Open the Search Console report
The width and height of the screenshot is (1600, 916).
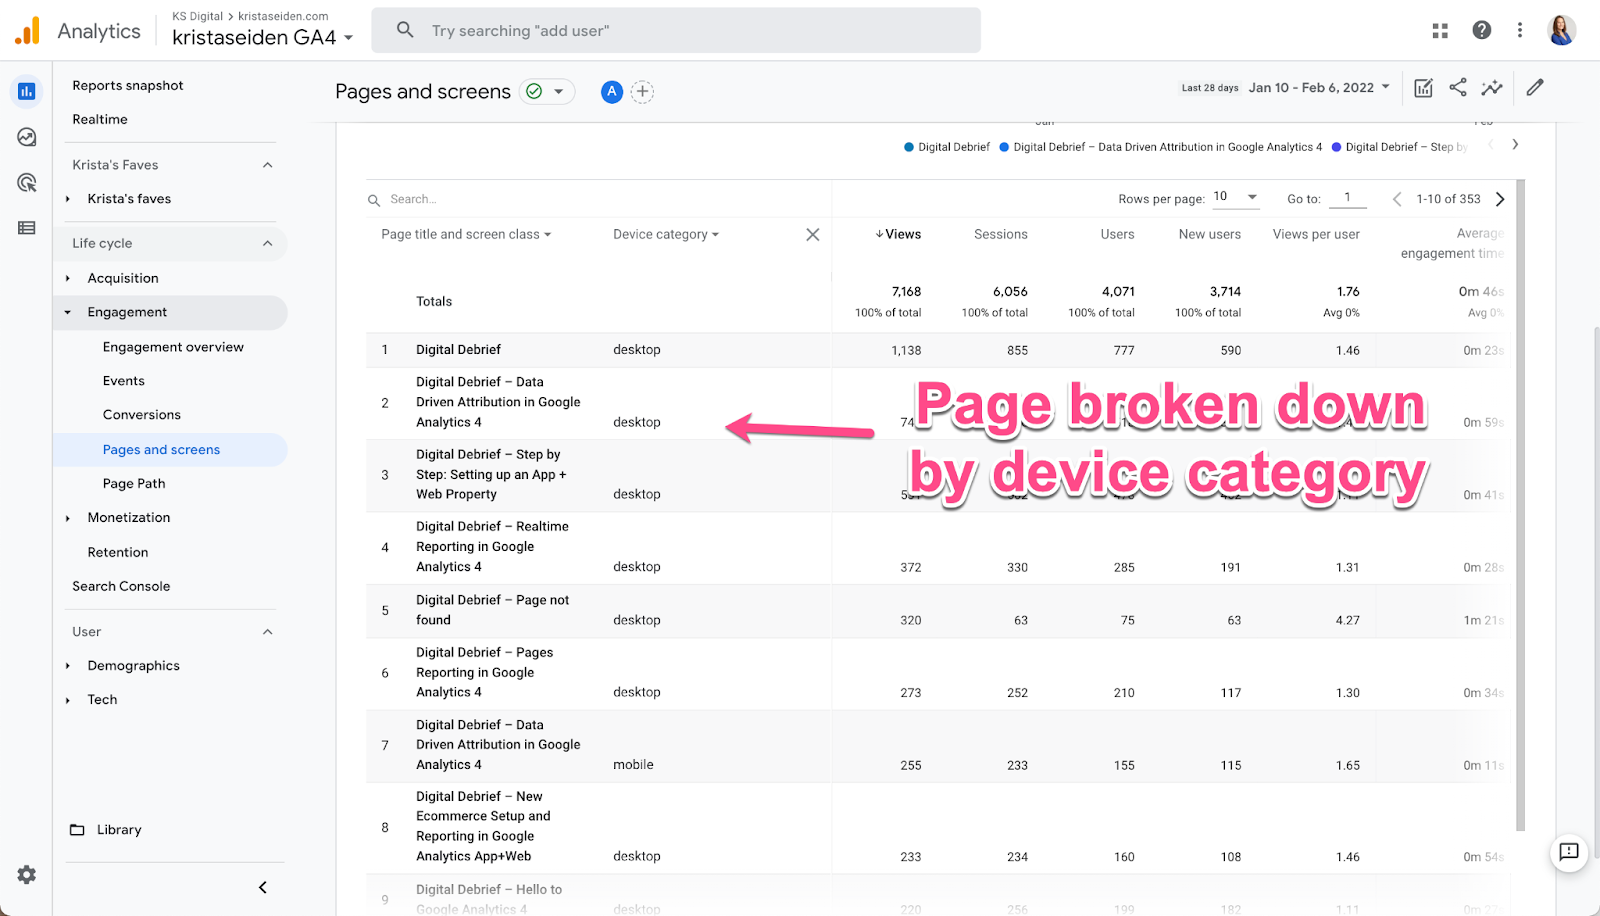coord(121,587)
